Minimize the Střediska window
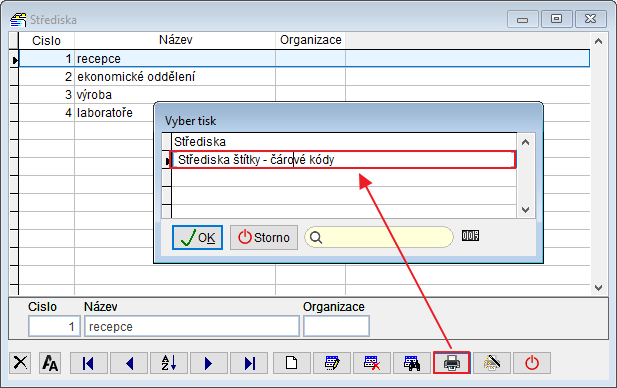The width and height of the screenshot is (617, 388). pos(523,19)
